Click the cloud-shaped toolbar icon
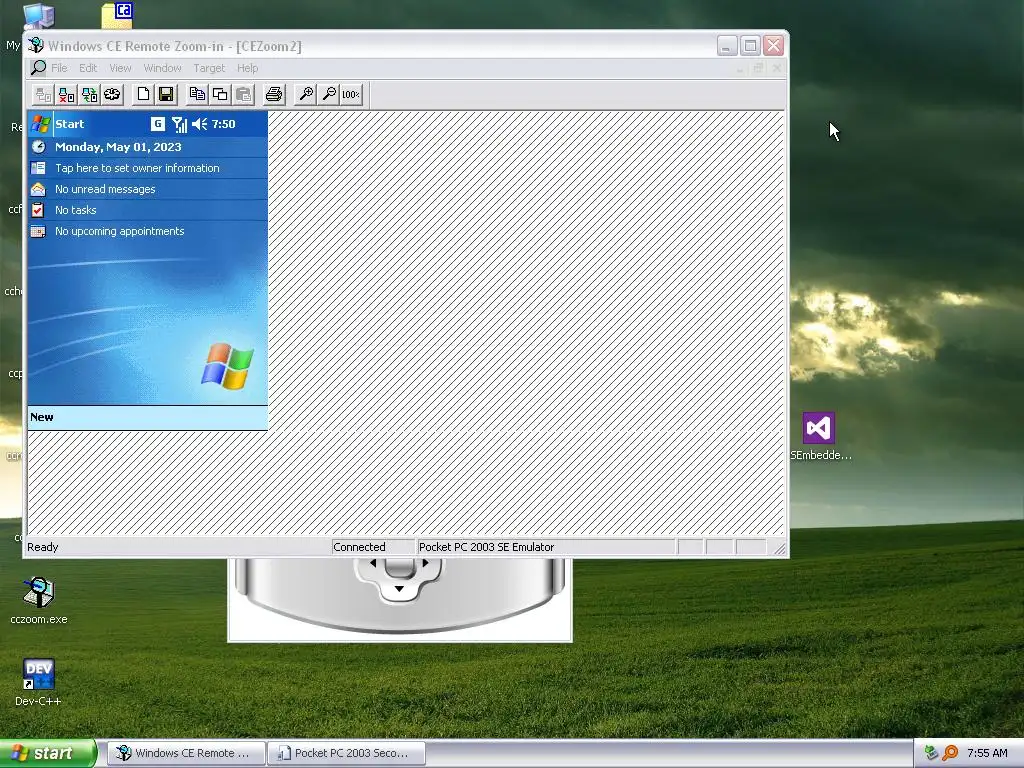1024x768 pixels. (112, 95)
